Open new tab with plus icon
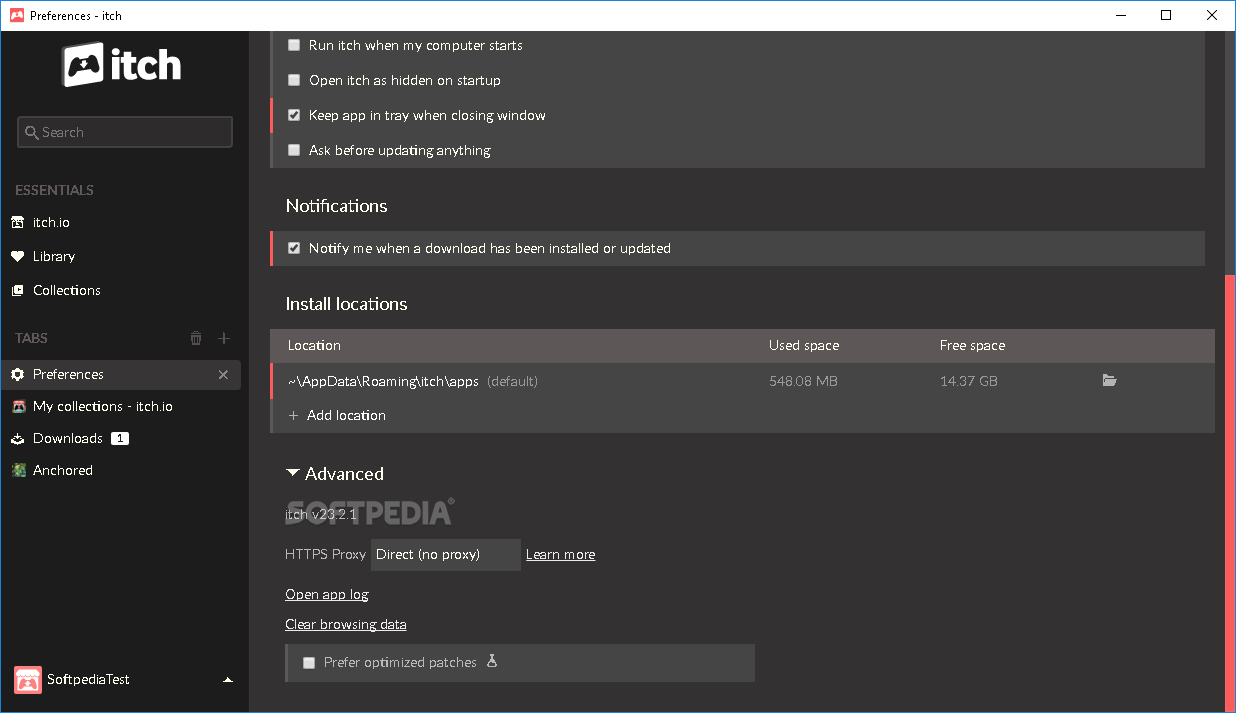Screen dimensions: 1236x713 [224, 338]
